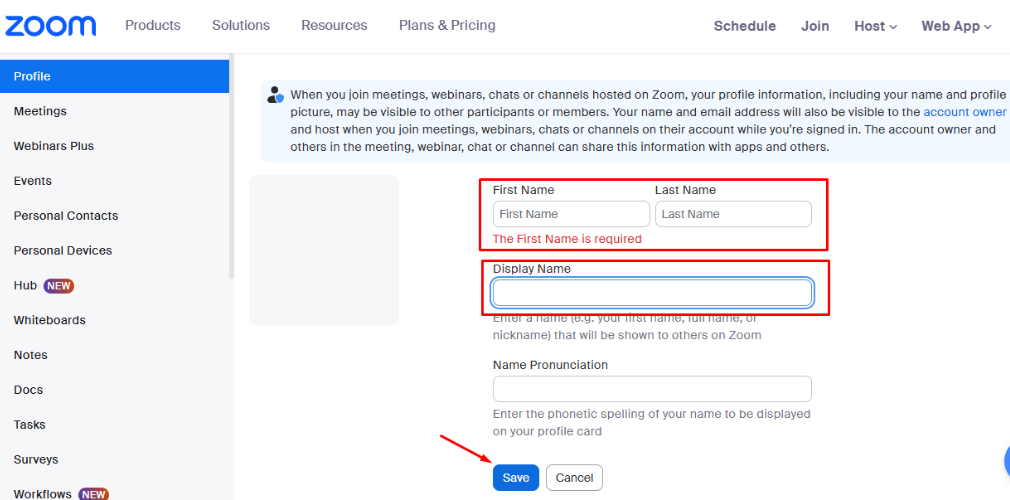
Task: Click the Schedule link
Action: 744,26
